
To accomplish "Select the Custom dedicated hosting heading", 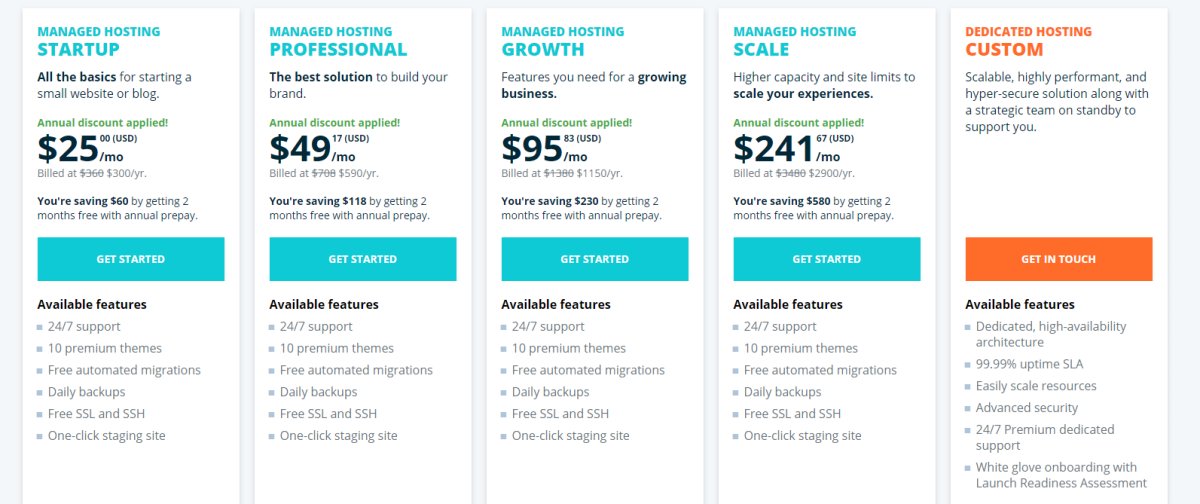I will point(1004,49).
